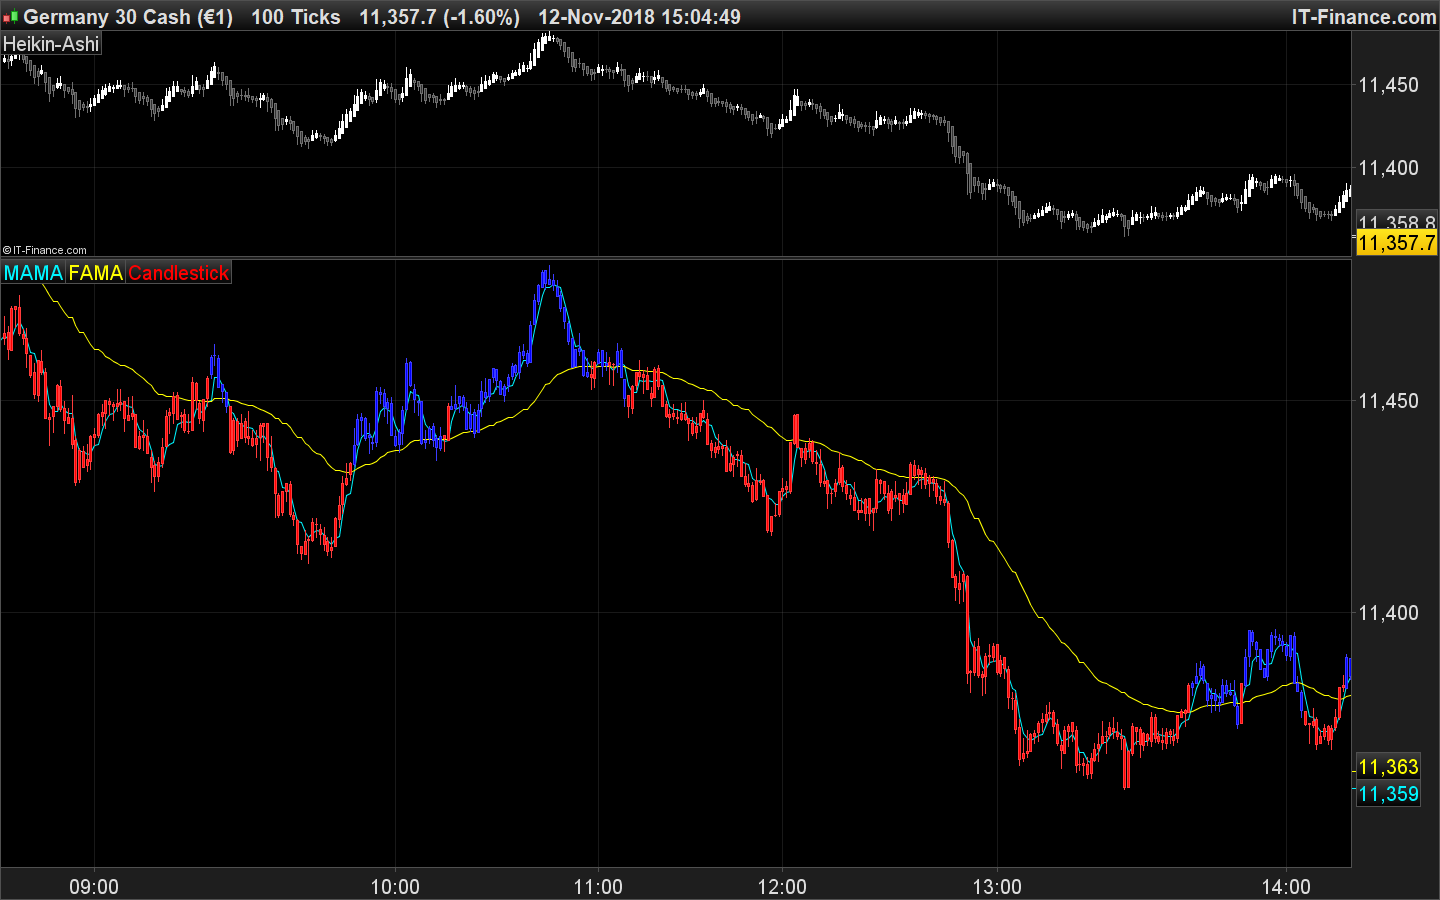Click the 12:00 time axis label

pos(781,887)
